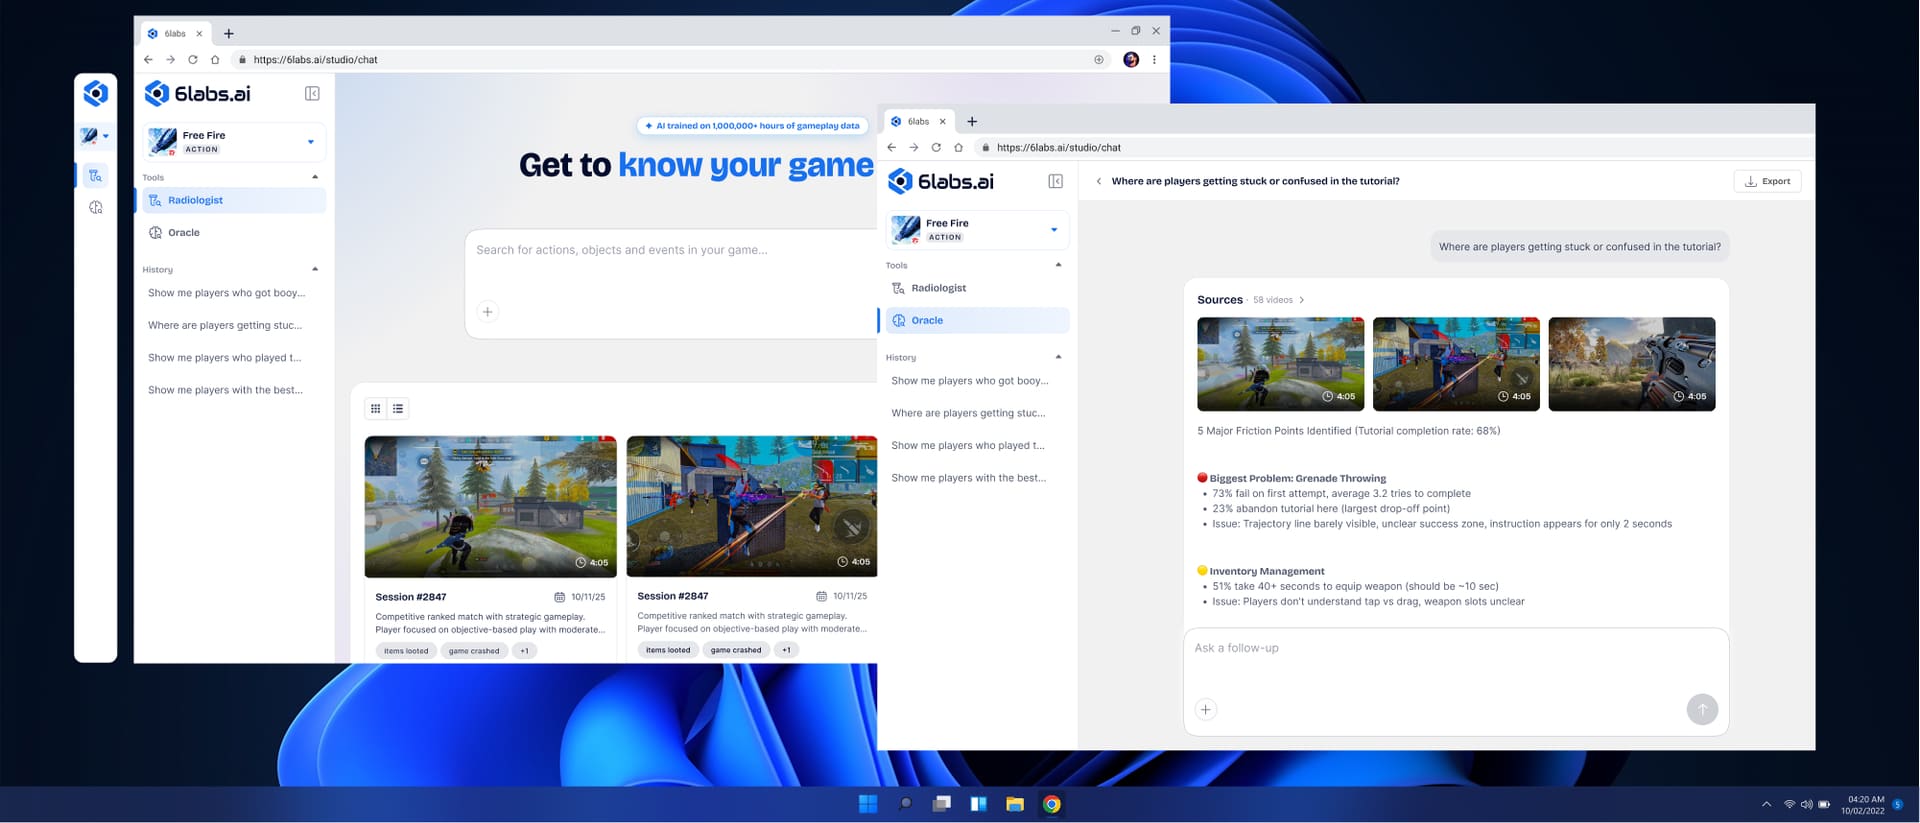
Task: Open the Free Fire game dropdown in the Oracle window
Action: tap(978, 230)
